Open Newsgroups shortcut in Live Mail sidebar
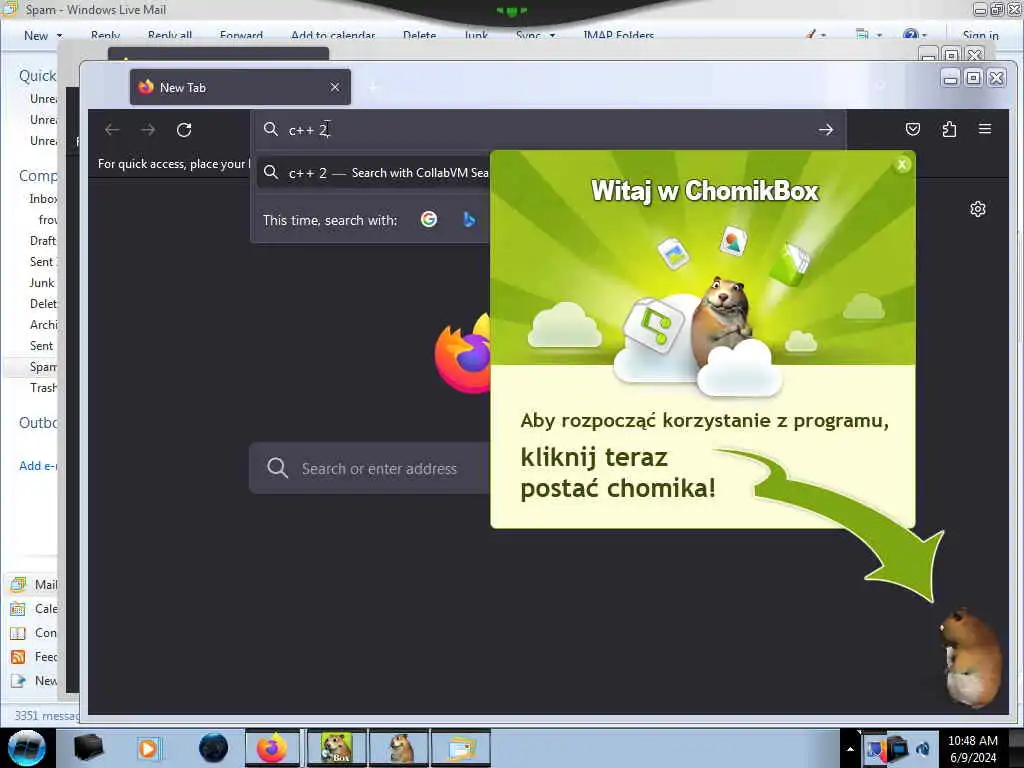 coord(35,681)
